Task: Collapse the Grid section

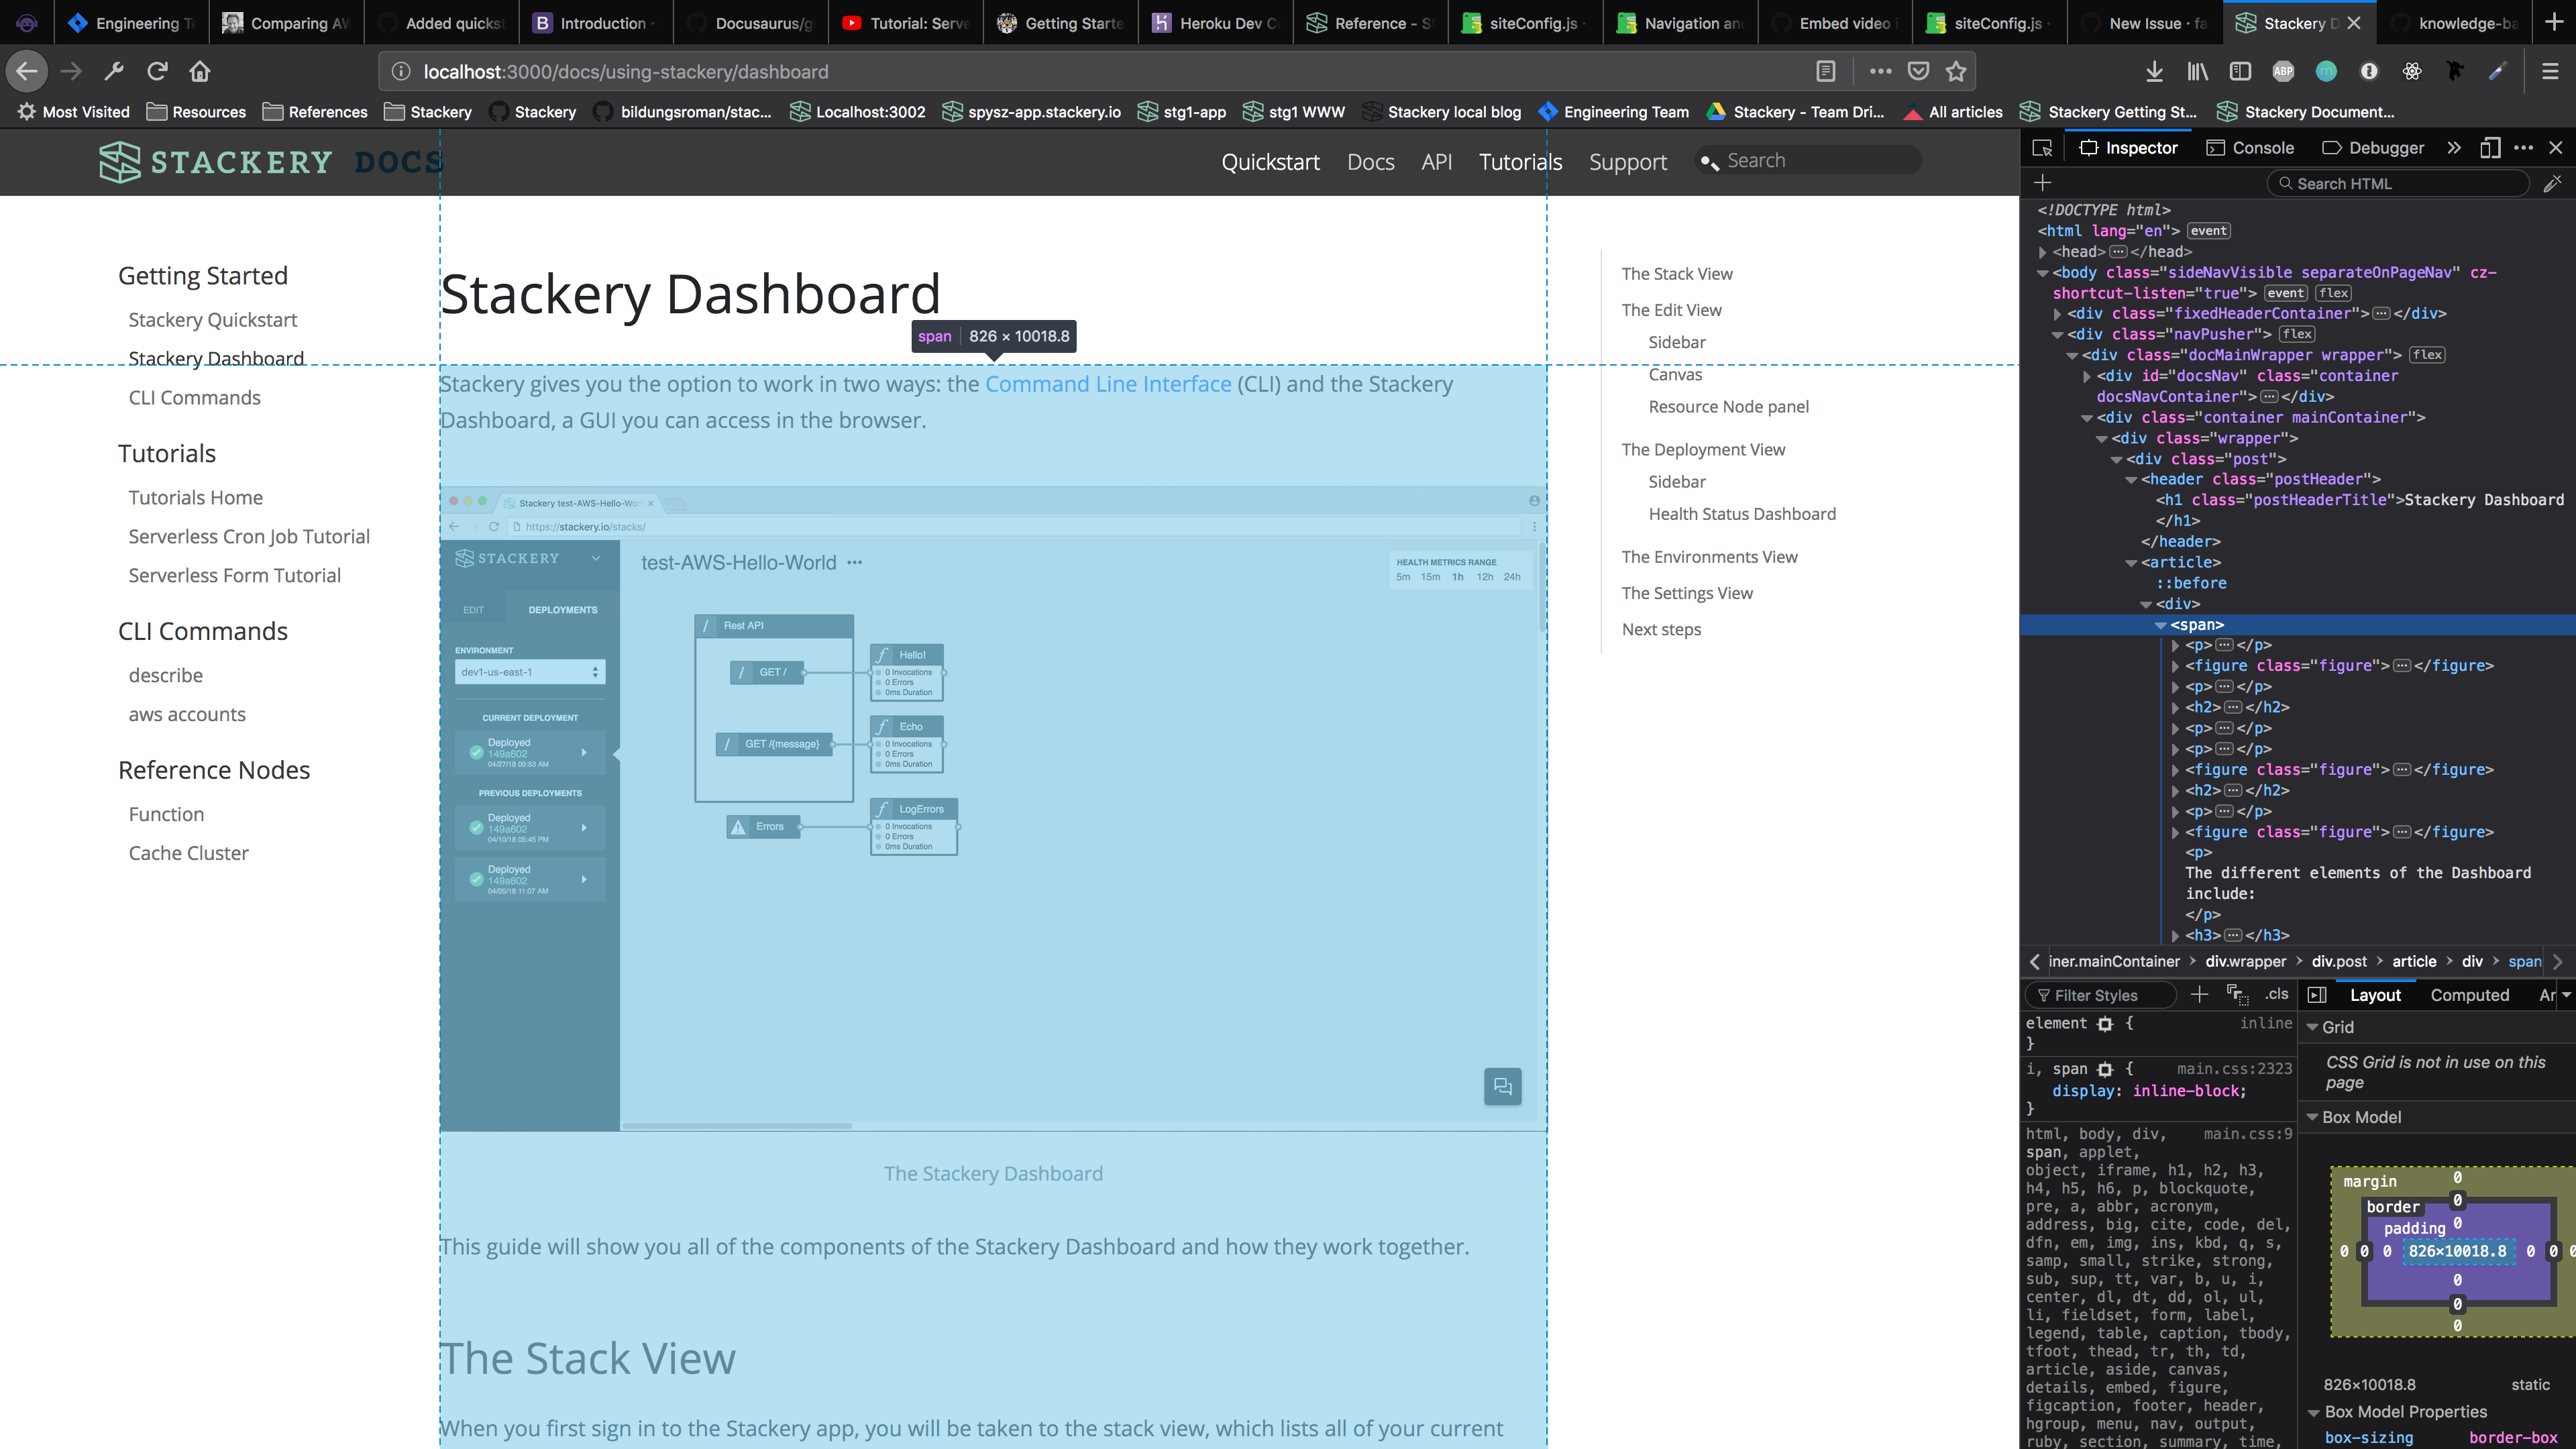Action: [x=2312, y=1027]
